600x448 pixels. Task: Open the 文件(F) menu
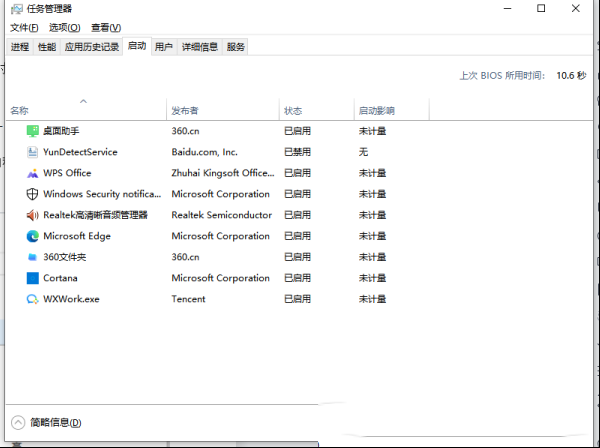(x=24, y=28)
